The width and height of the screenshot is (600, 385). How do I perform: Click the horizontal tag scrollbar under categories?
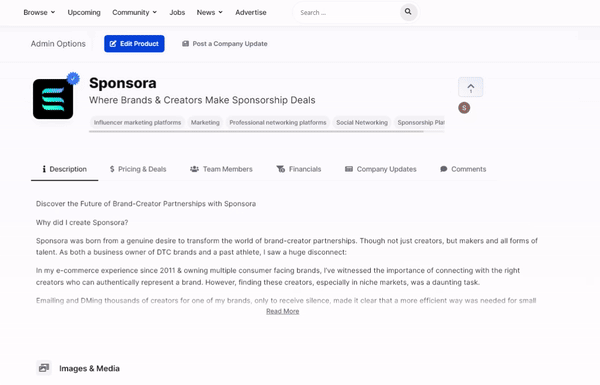tap(256, 131)
